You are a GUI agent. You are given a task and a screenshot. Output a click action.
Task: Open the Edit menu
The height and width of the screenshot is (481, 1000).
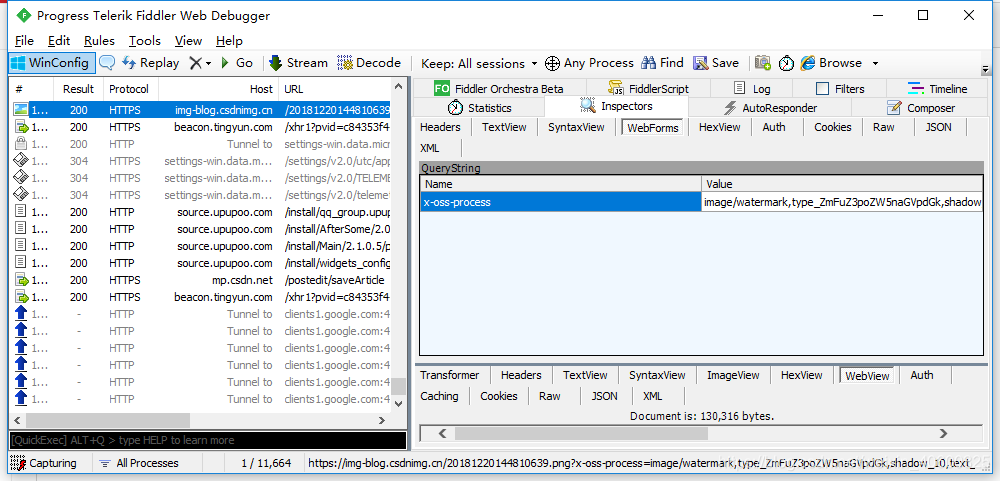(59, 41)
